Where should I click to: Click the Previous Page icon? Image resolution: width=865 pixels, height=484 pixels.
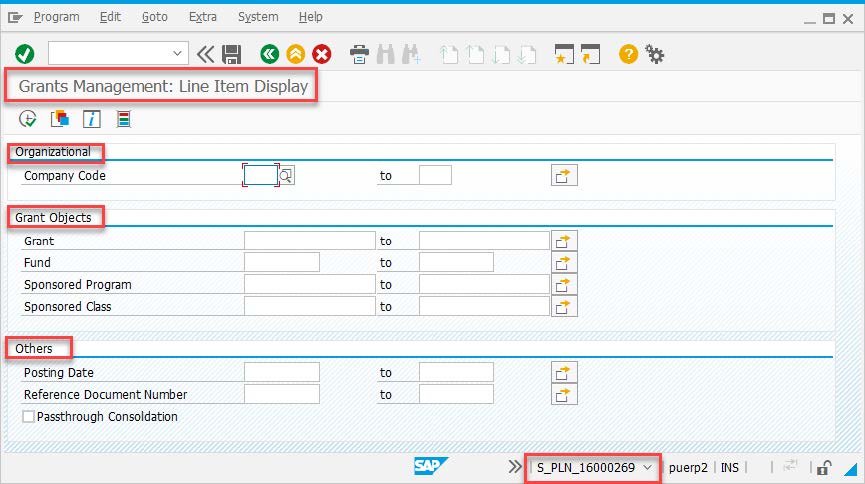pyautogui.click(x=475, y=54)
